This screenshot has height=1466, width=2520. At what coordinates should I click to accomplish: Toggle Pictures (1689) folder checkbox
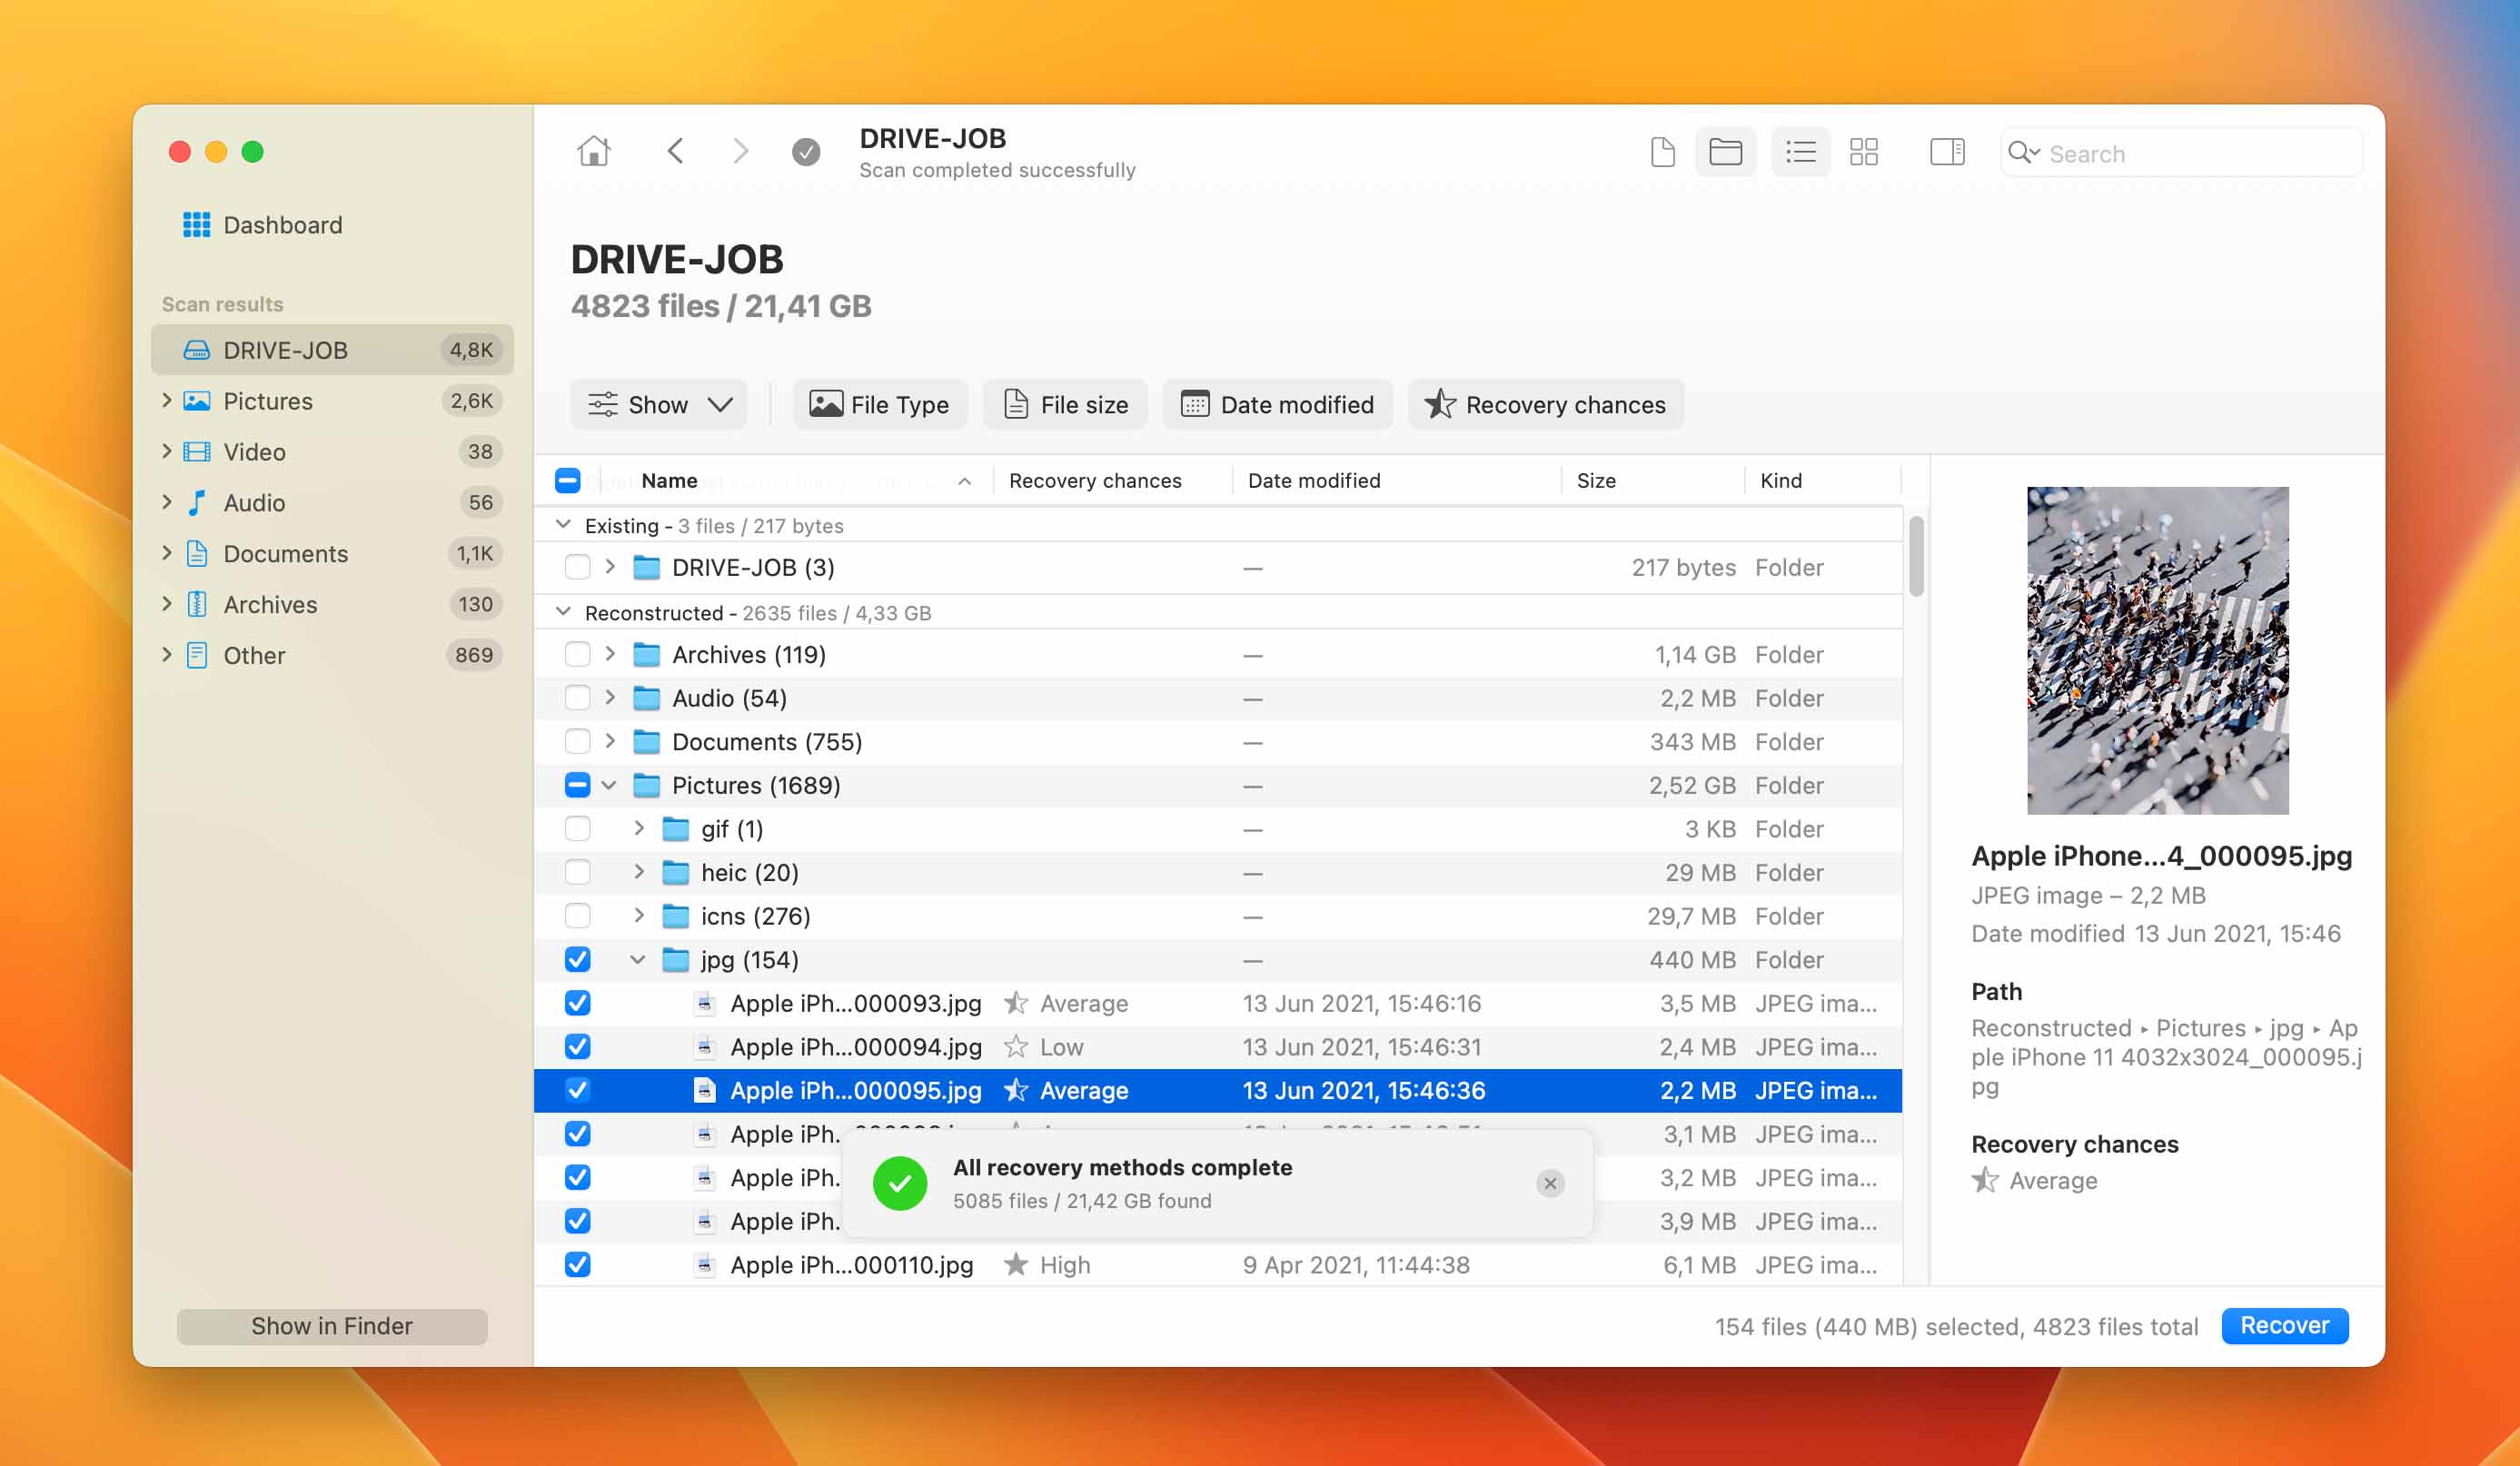pyautogui.click(x=577, y=786)
